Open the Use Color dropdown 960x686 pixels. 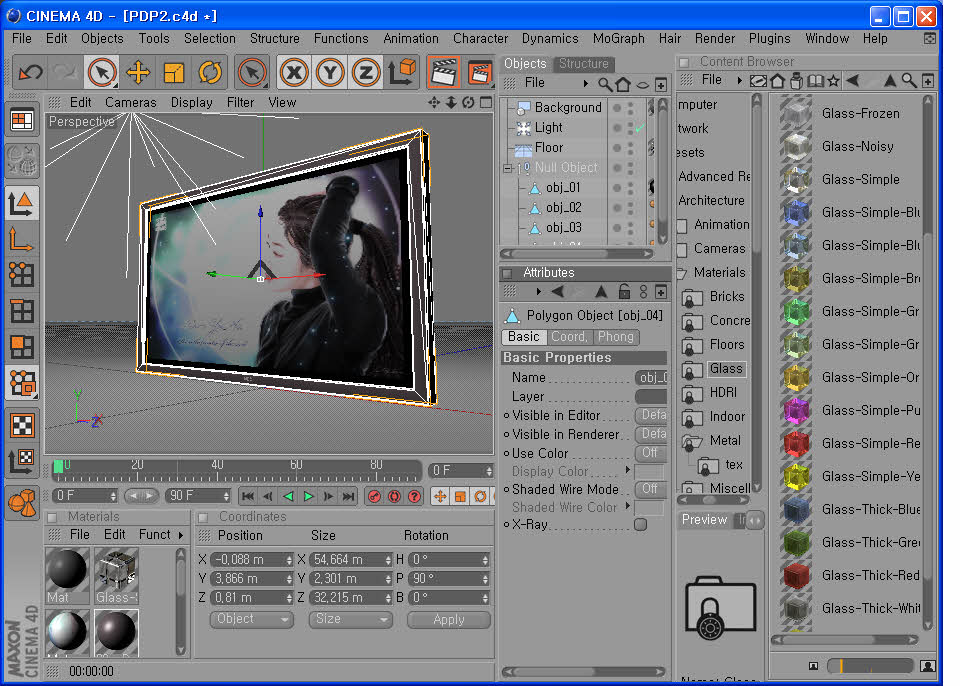point(651,453)
